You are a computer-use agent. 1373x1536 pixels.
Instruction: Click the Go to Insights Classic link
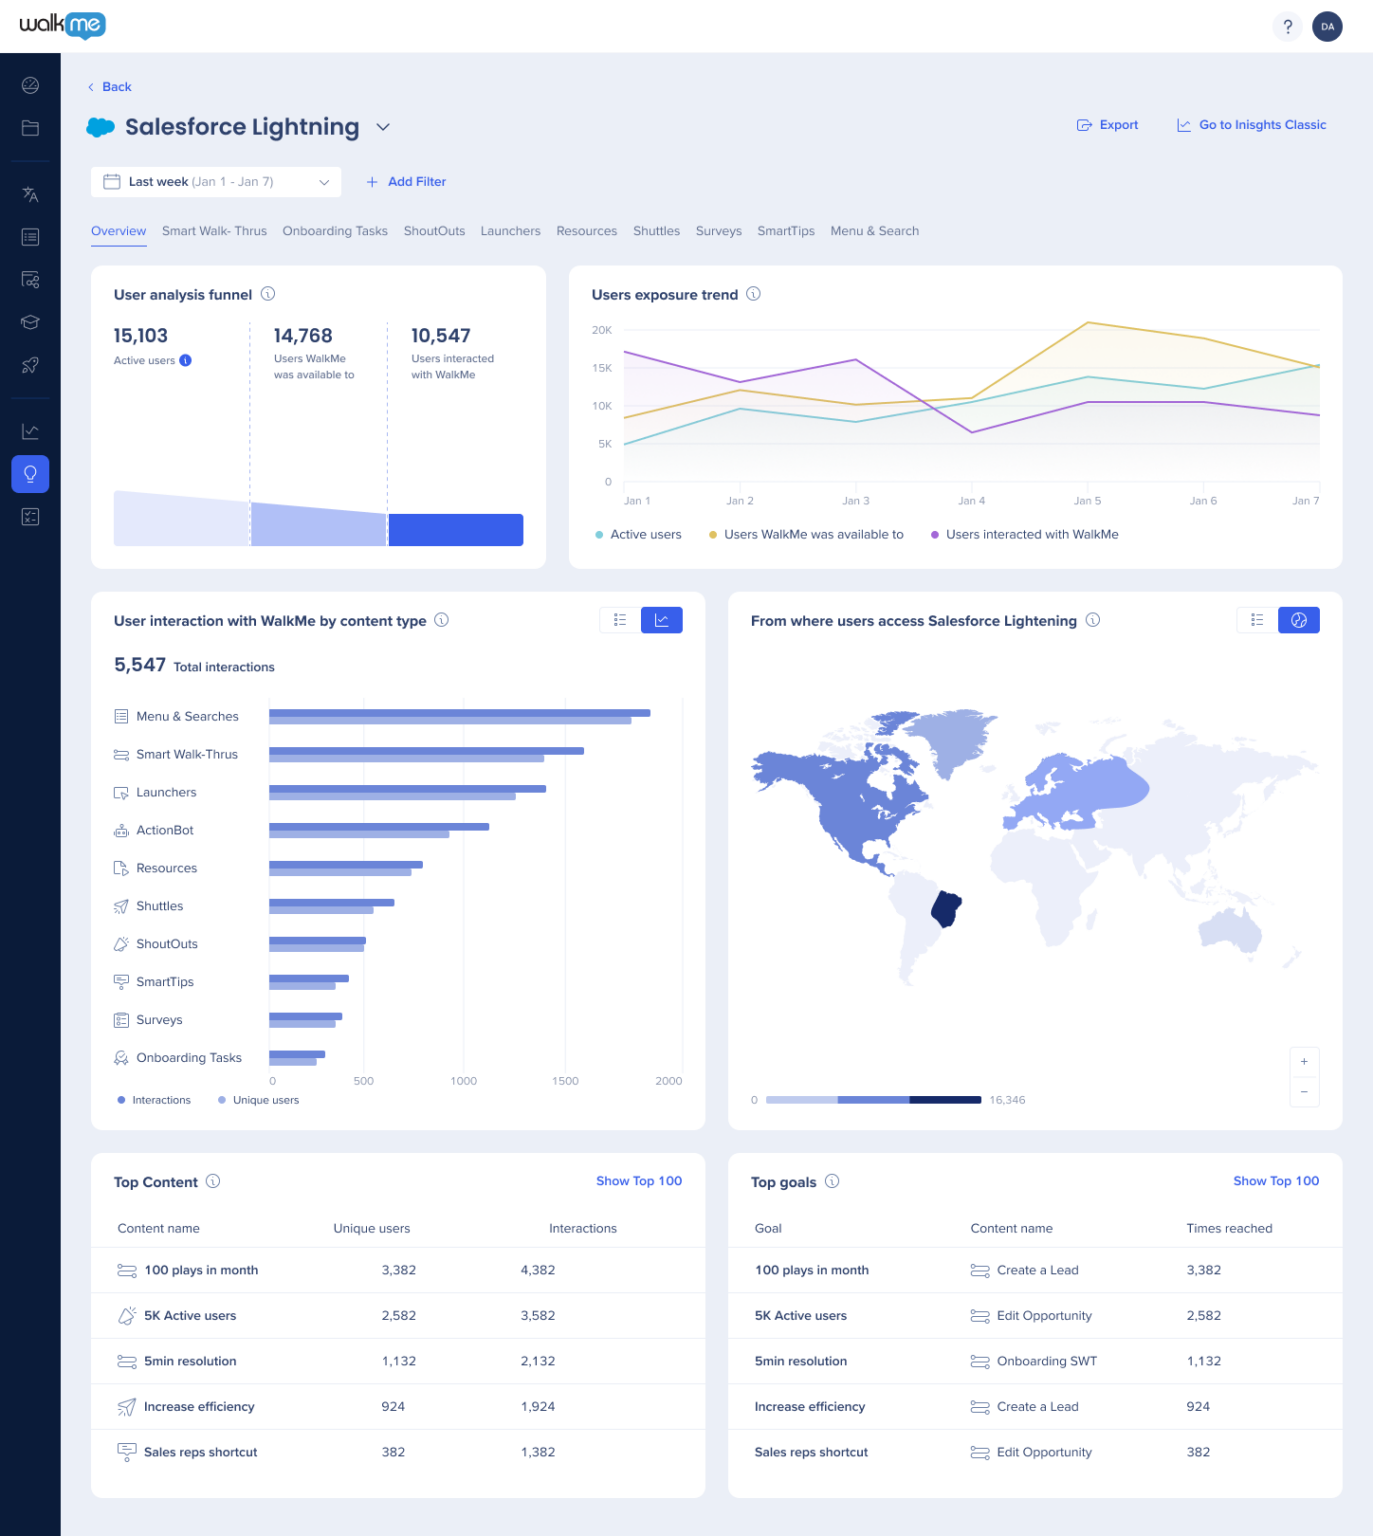[x=1251, y=124]
